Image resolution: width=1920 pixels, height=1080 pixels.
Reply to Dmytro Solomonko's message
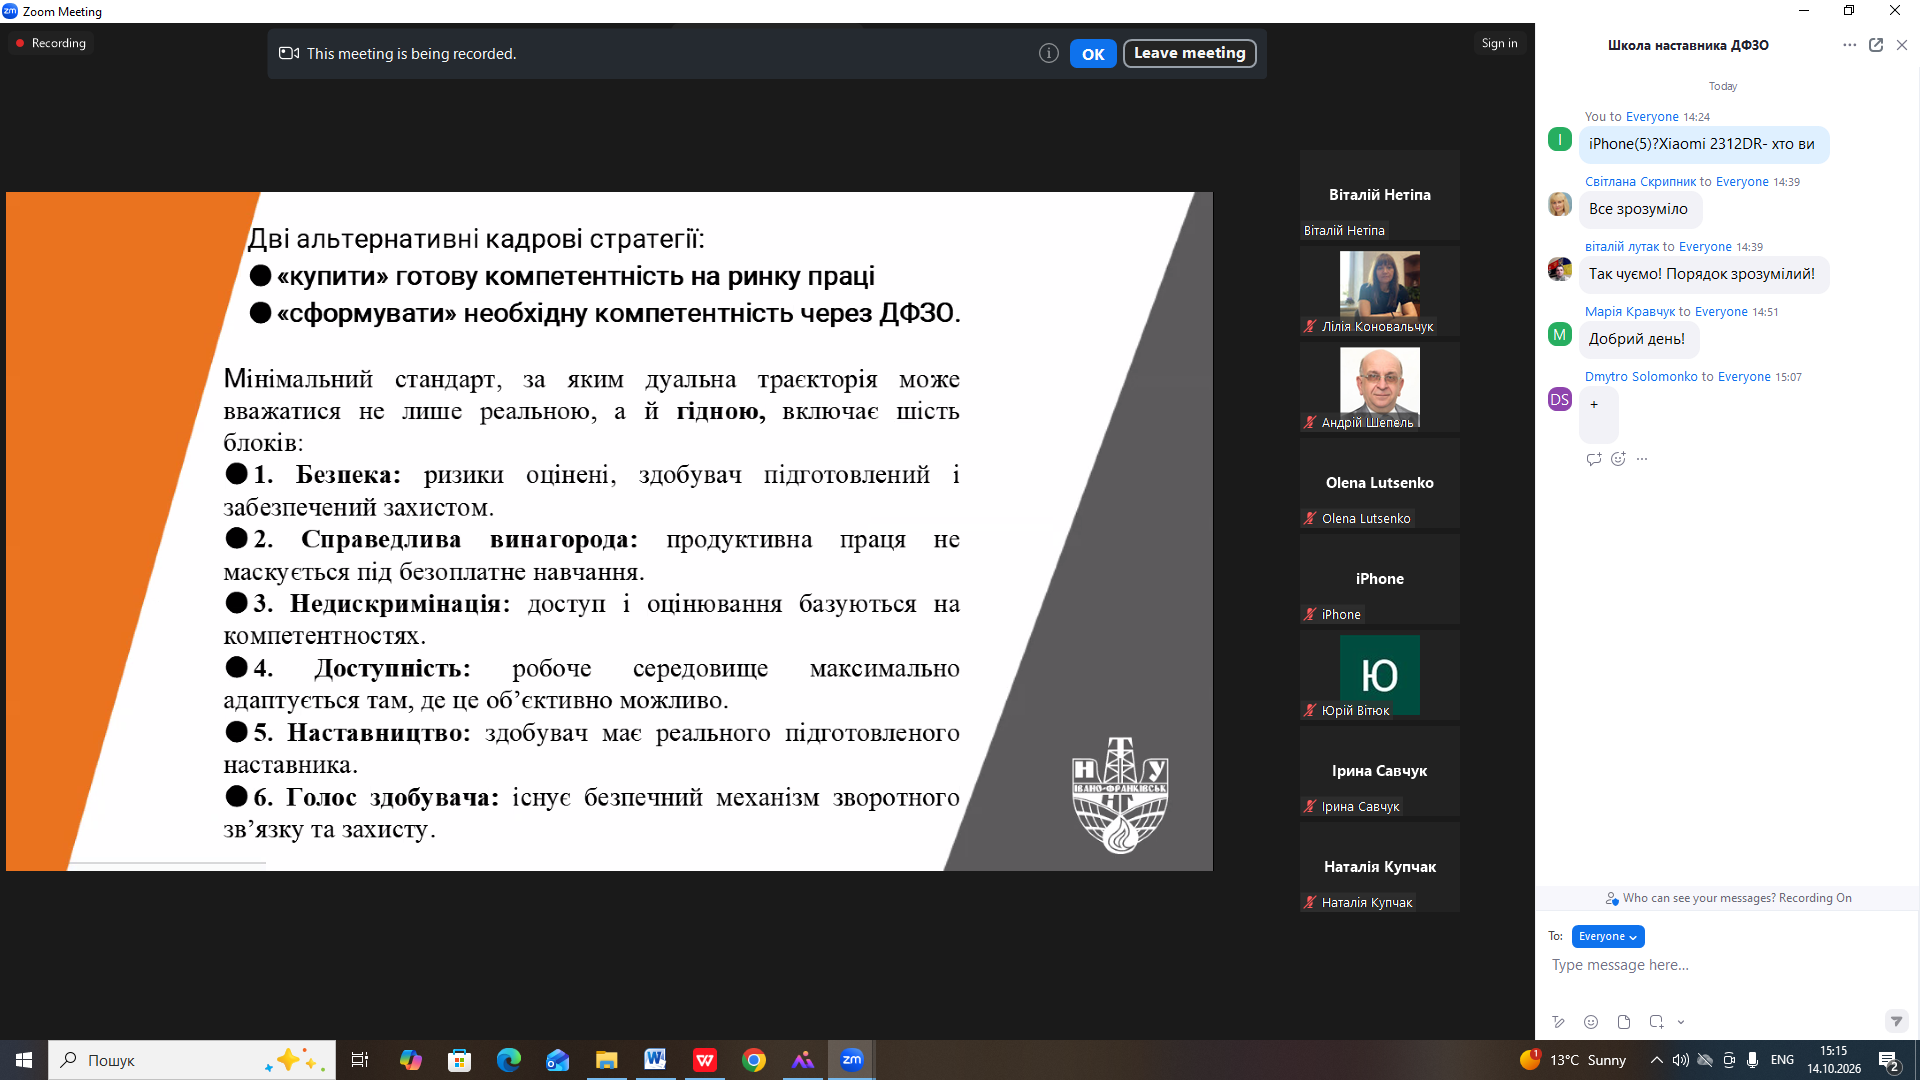pyautogui.click(x=1593, y=459)
